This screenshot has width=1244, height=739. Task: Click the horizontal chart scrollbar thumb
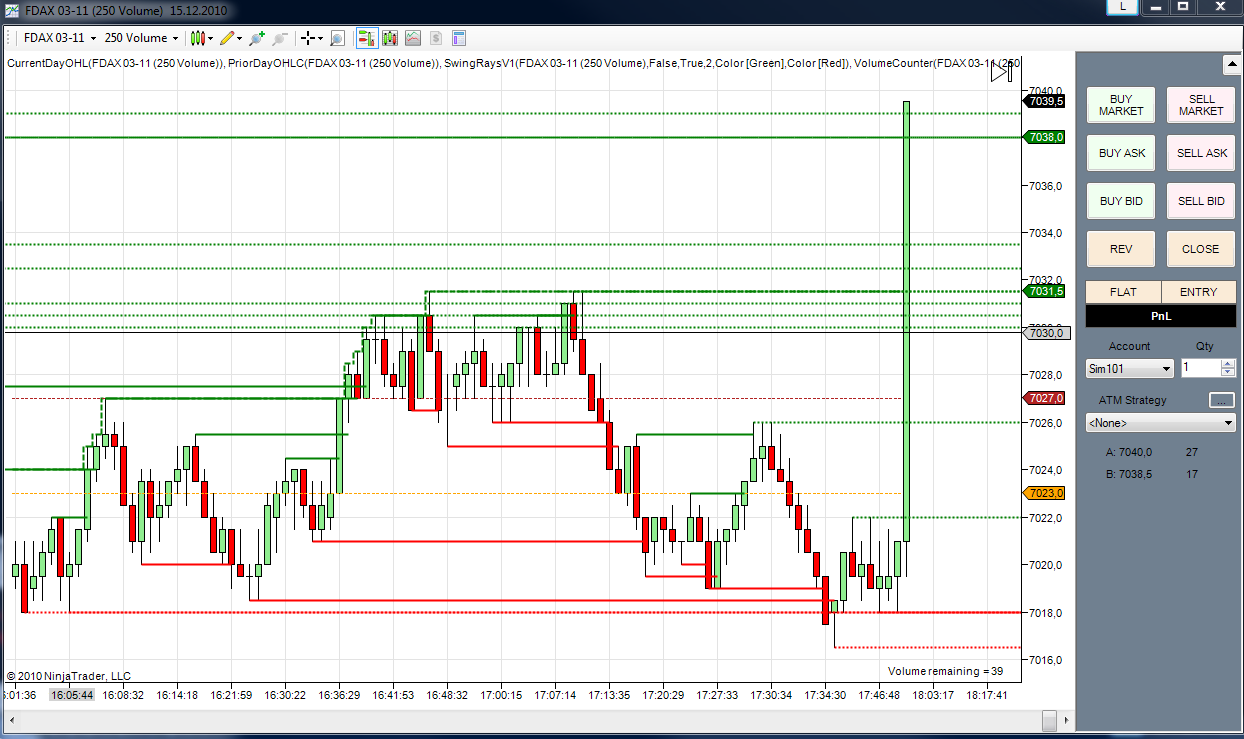tap(1048, 720)
